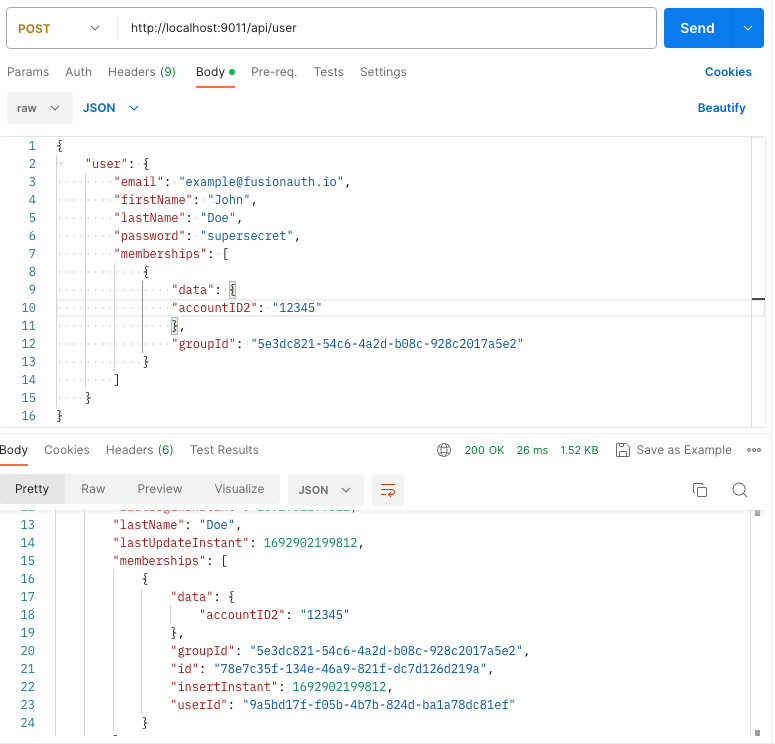Screen dimensions: 775x744
Task: Open the Pre-req. tab
Action: click(x=274, y=72)
